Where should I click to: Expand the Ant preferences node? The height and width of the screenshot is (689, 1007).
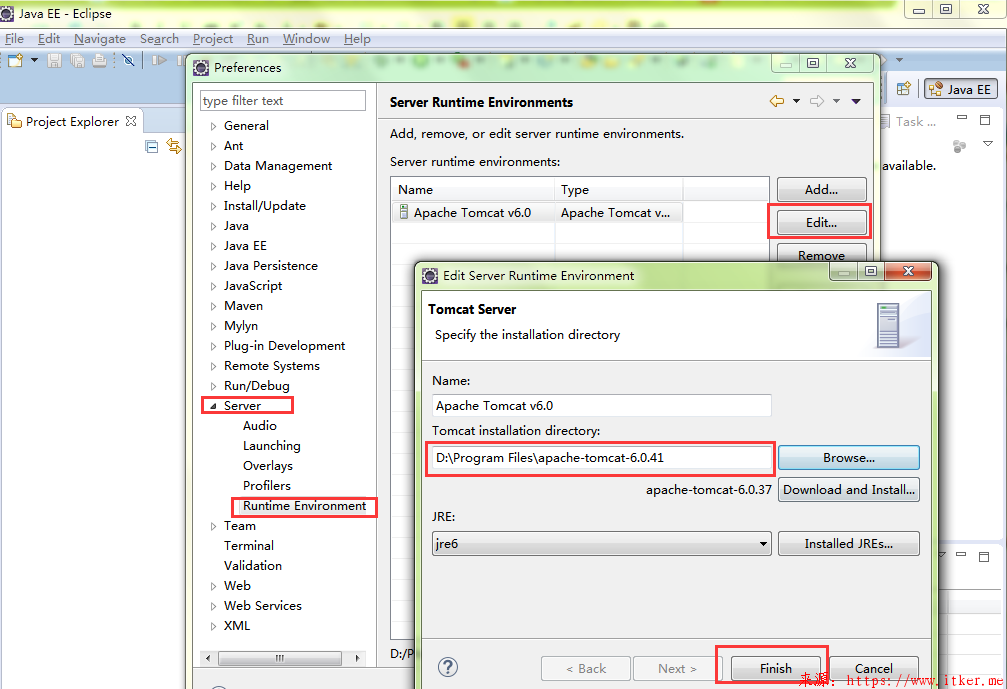[x=213, y=146]
